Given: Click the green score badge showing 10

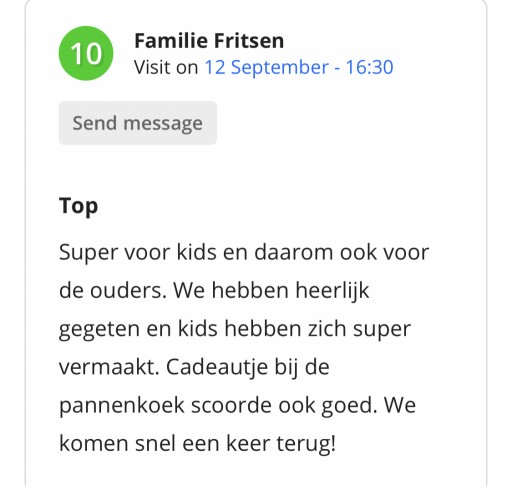Looking at the screenshot, I should click(86, 53).
